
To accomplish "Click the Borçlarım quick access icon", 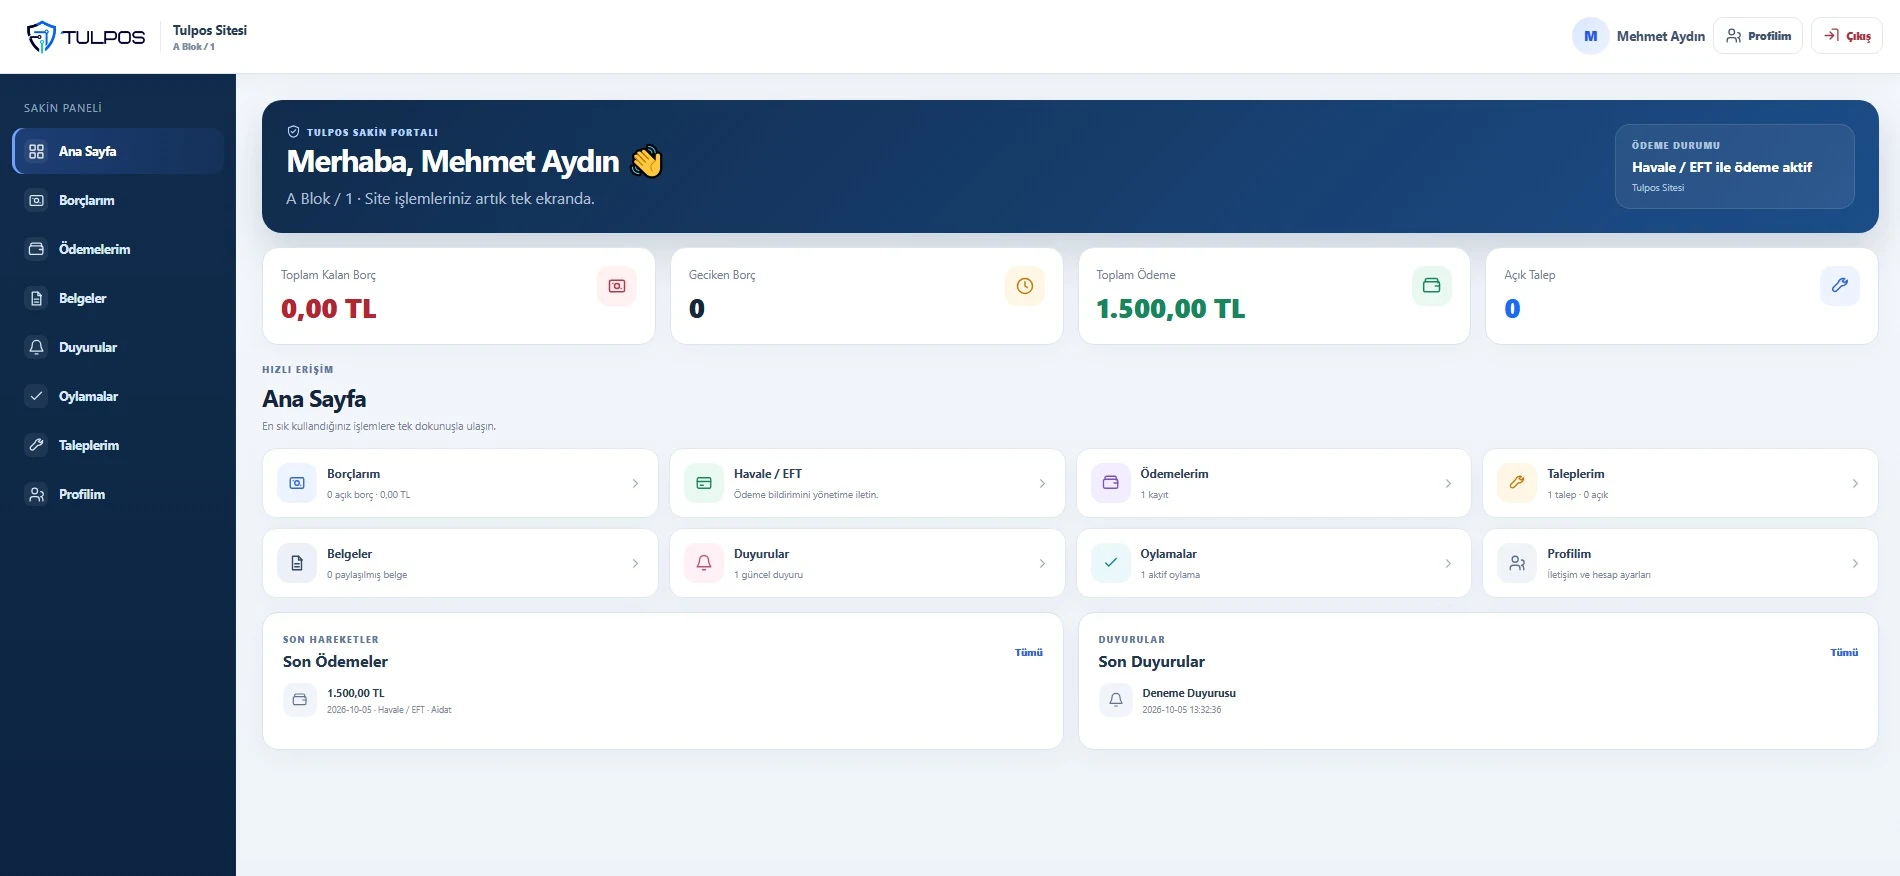I will tap(297, 483).
